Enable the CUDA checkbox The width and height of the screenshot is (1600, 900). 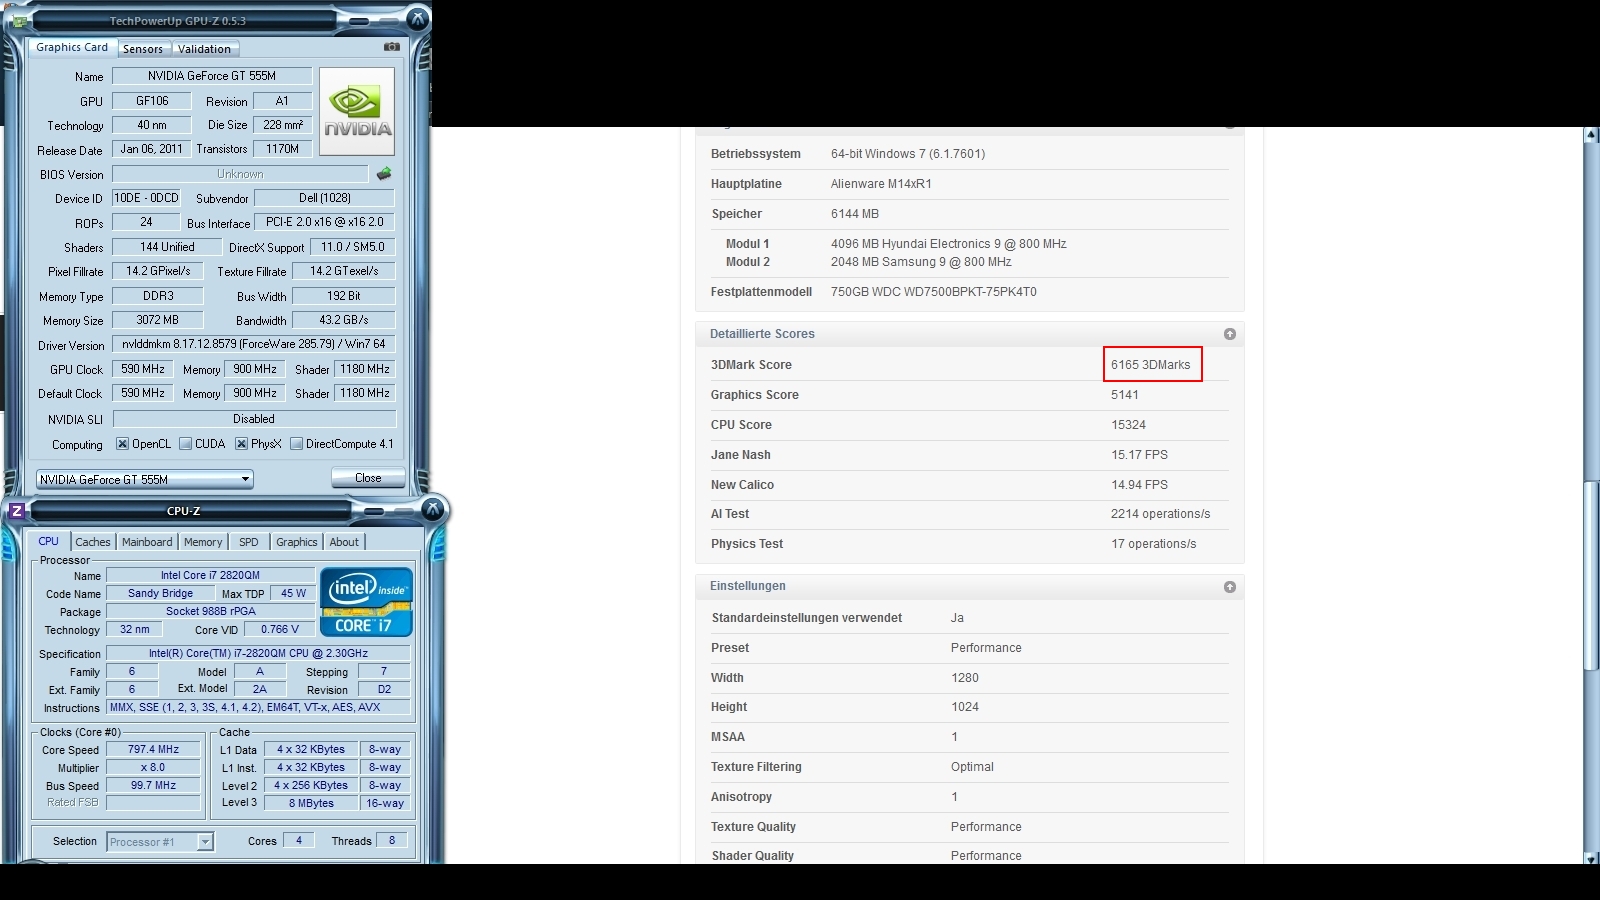(185, 444)
